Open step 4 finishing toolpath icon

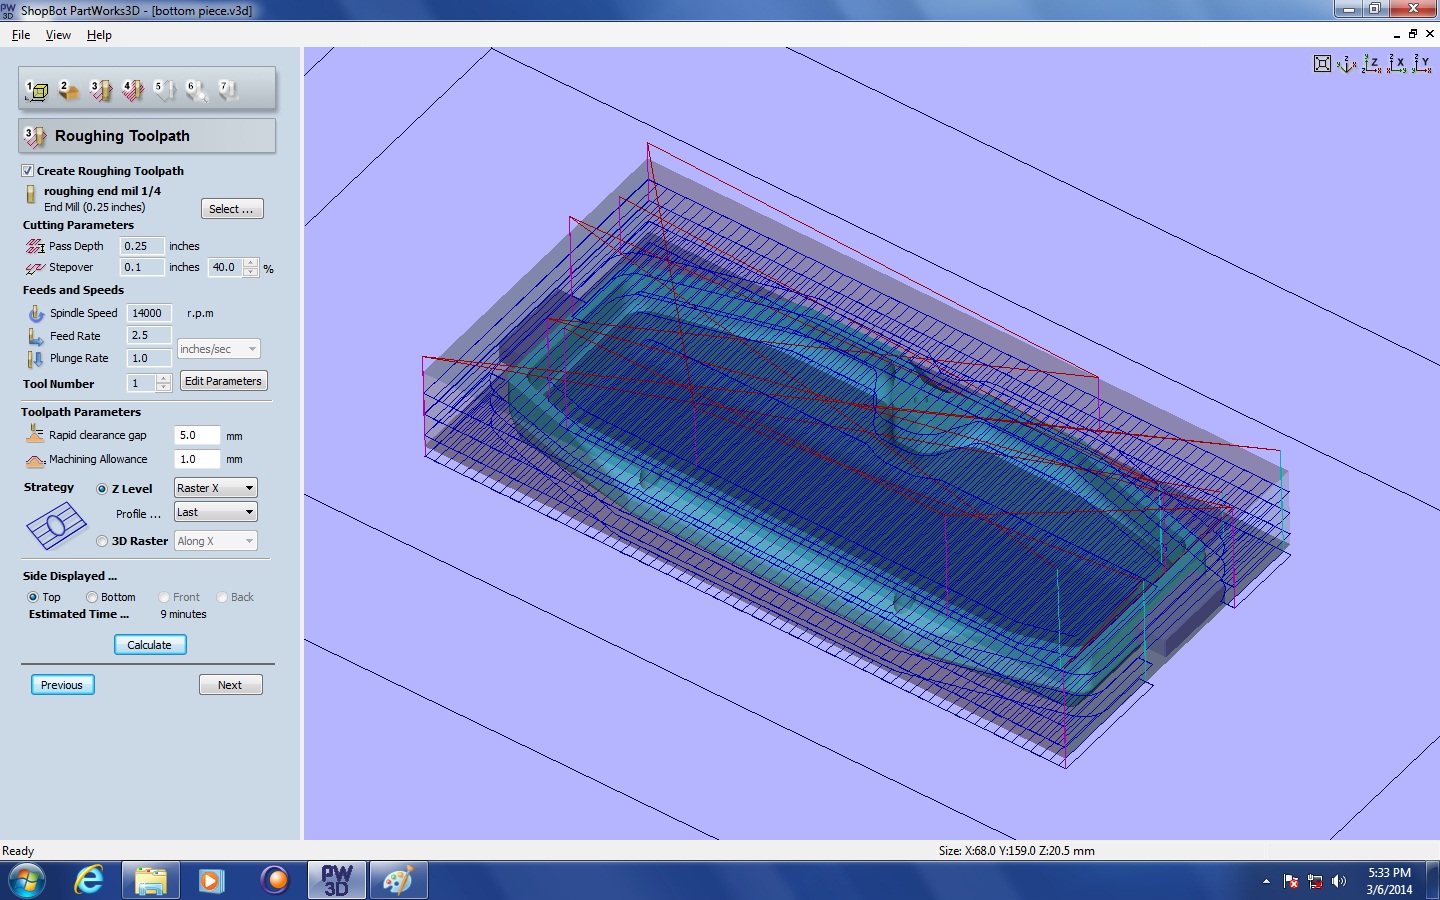(133, 91)
